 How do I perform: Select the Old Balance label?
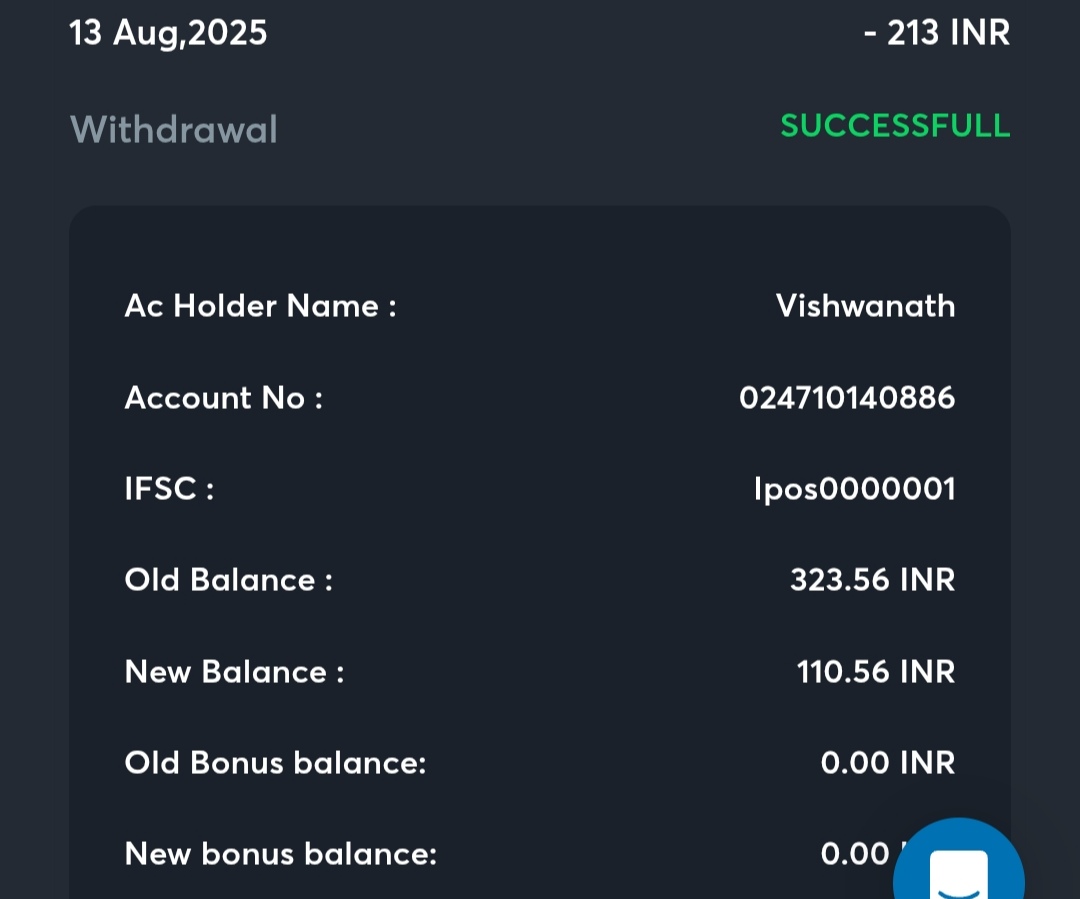pos(228,581)
